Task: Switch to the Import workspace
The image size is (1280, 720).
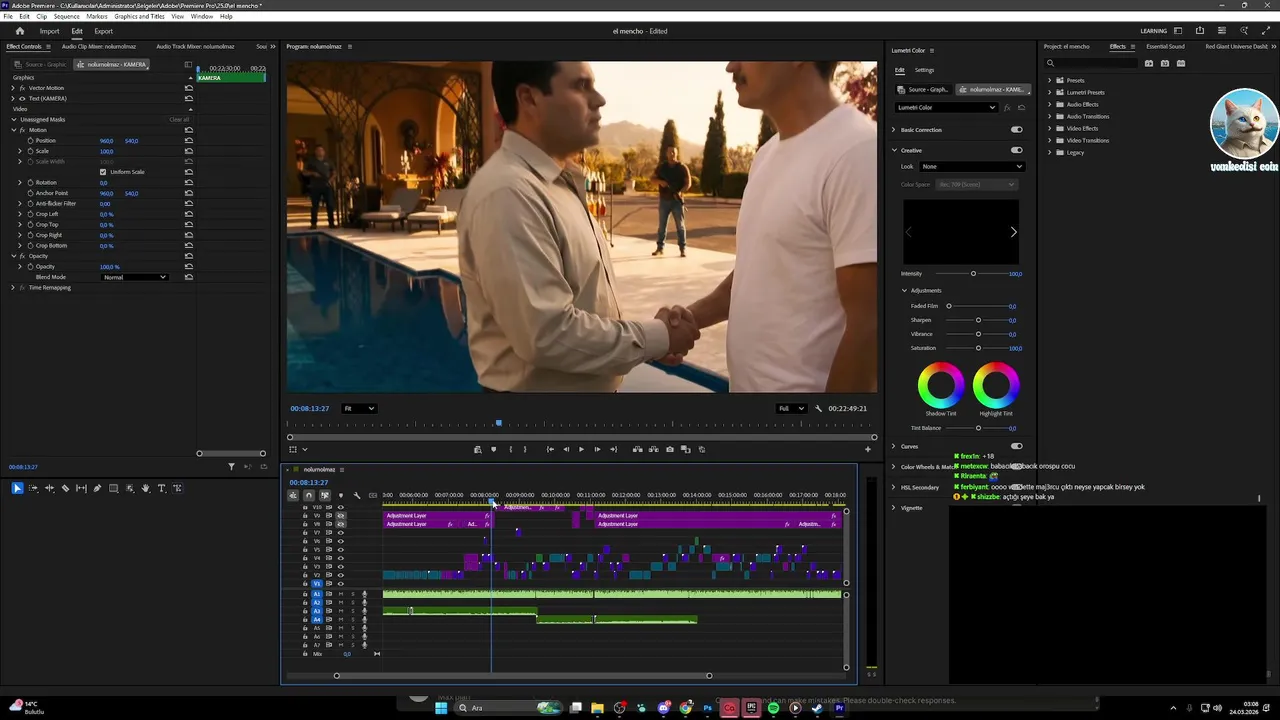Action: point(49,31)
